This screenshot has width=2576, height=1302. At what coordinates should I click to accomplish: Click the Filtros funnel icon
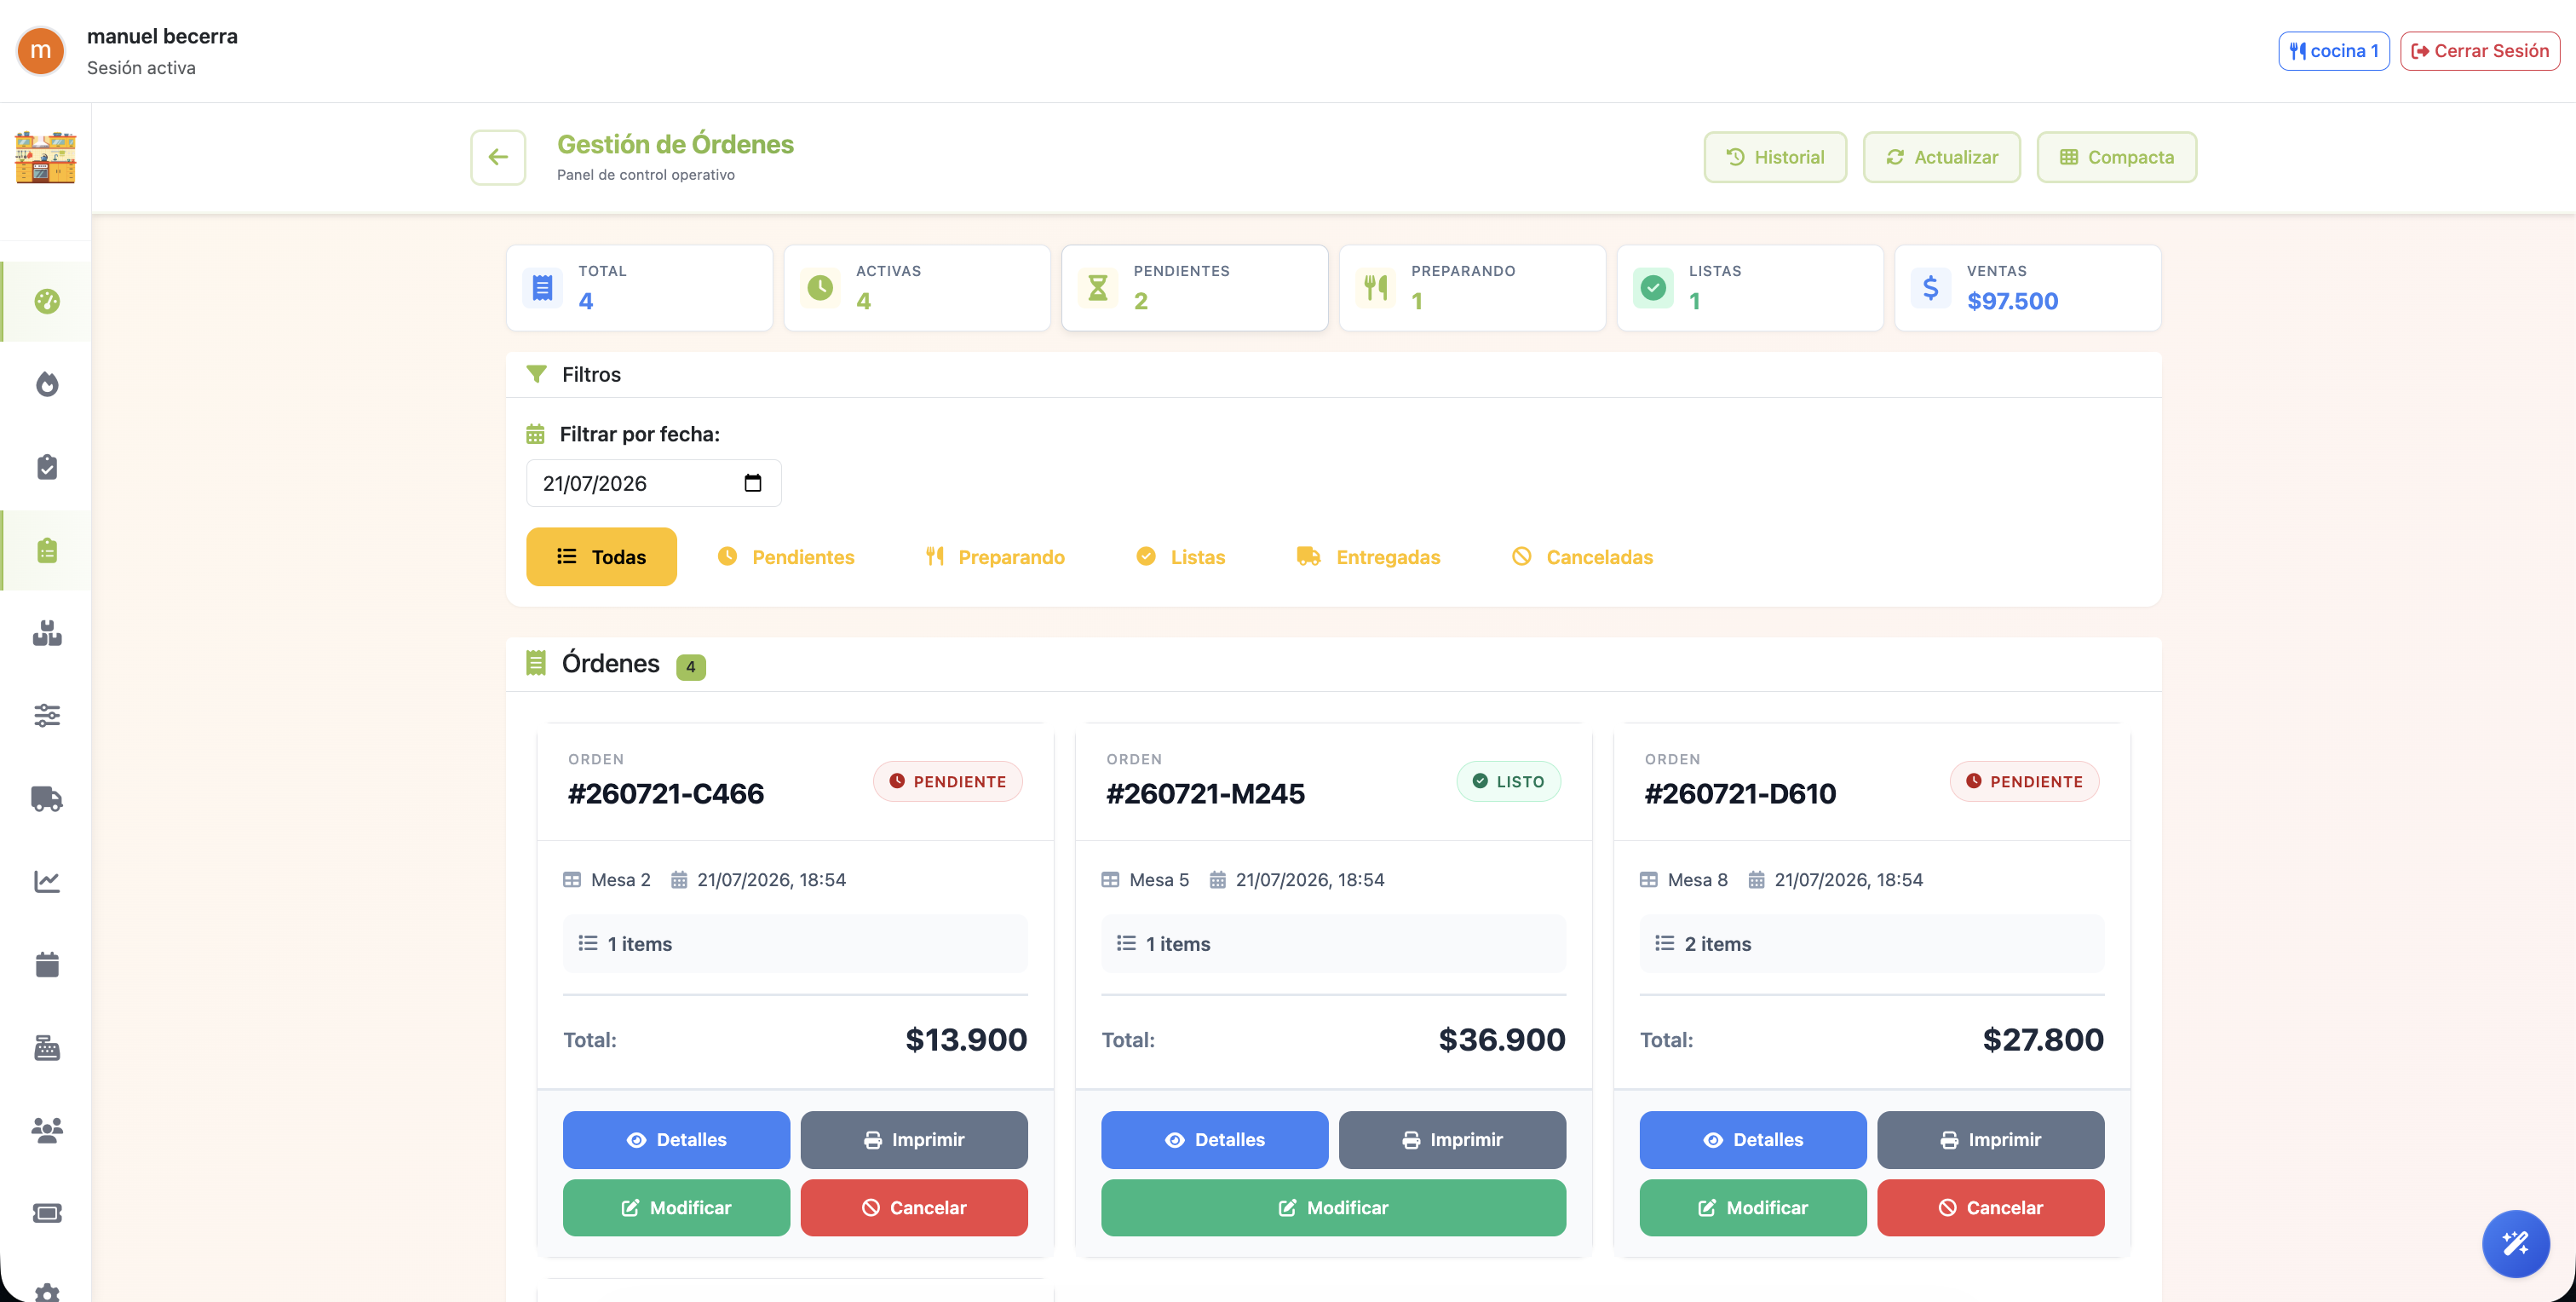point(536,374)
